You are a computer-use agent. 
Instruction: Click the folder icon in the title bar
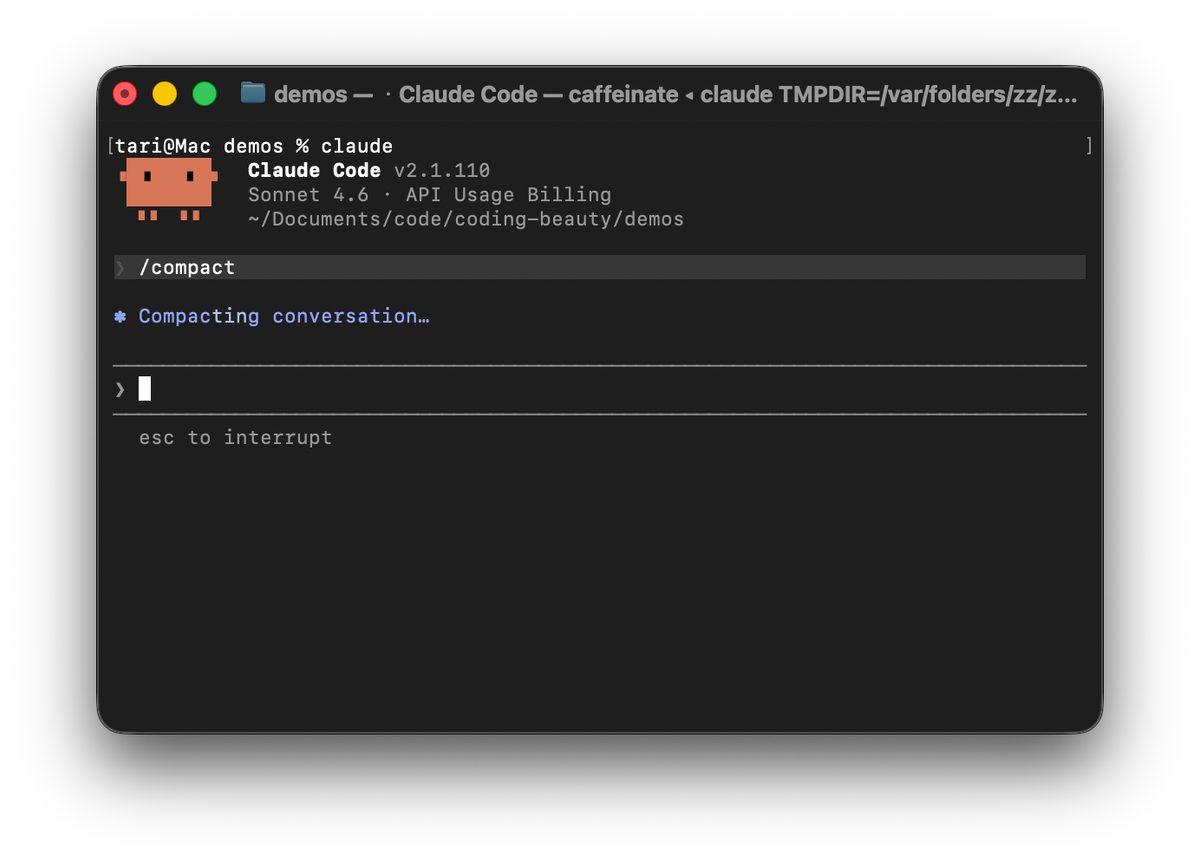click(253, 94)
